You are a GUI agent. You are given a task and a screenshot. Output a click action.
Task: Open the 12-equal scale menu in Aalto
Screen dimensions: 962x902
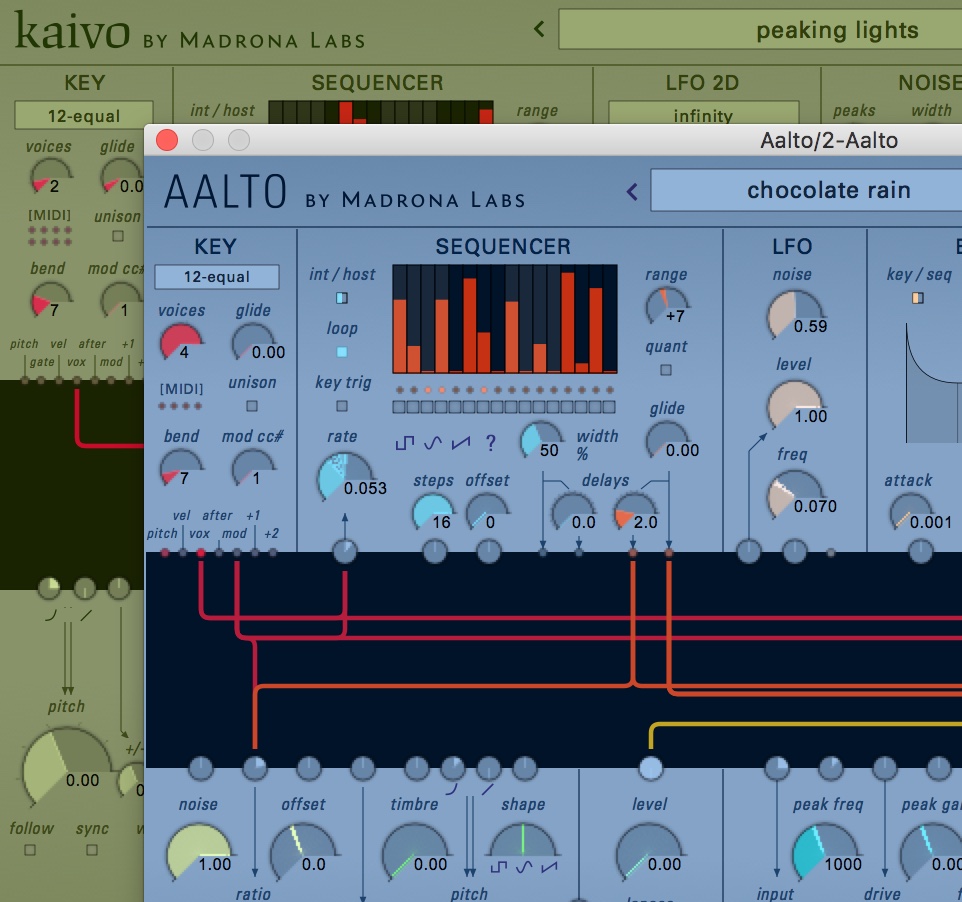click(217, 277)
